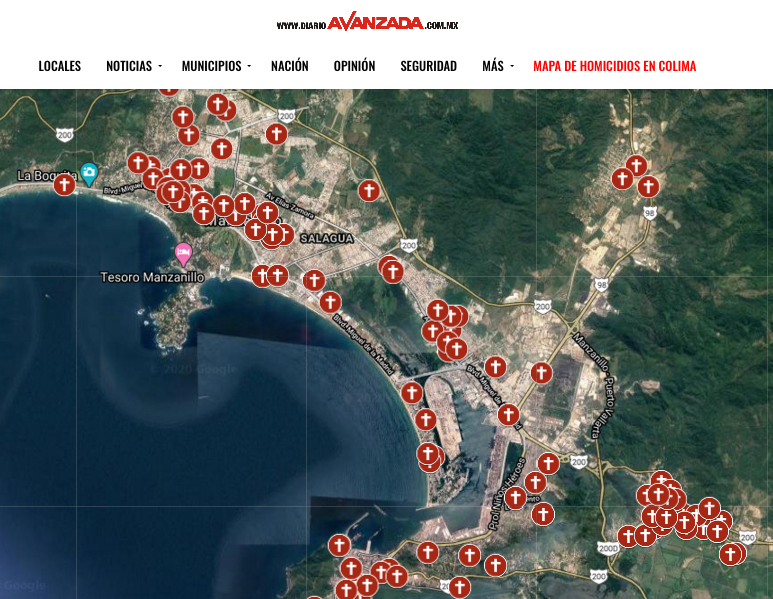Navigate to the OPINIÓN section

coord(354,66)
